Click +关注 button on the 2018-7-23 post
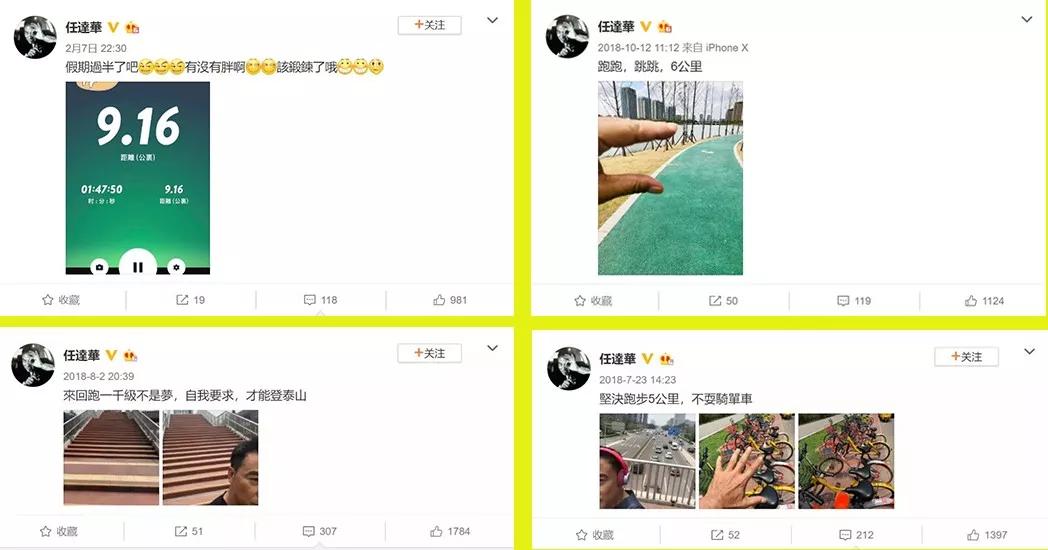This screenshot has width=1048, height=550. coord(966,357)
